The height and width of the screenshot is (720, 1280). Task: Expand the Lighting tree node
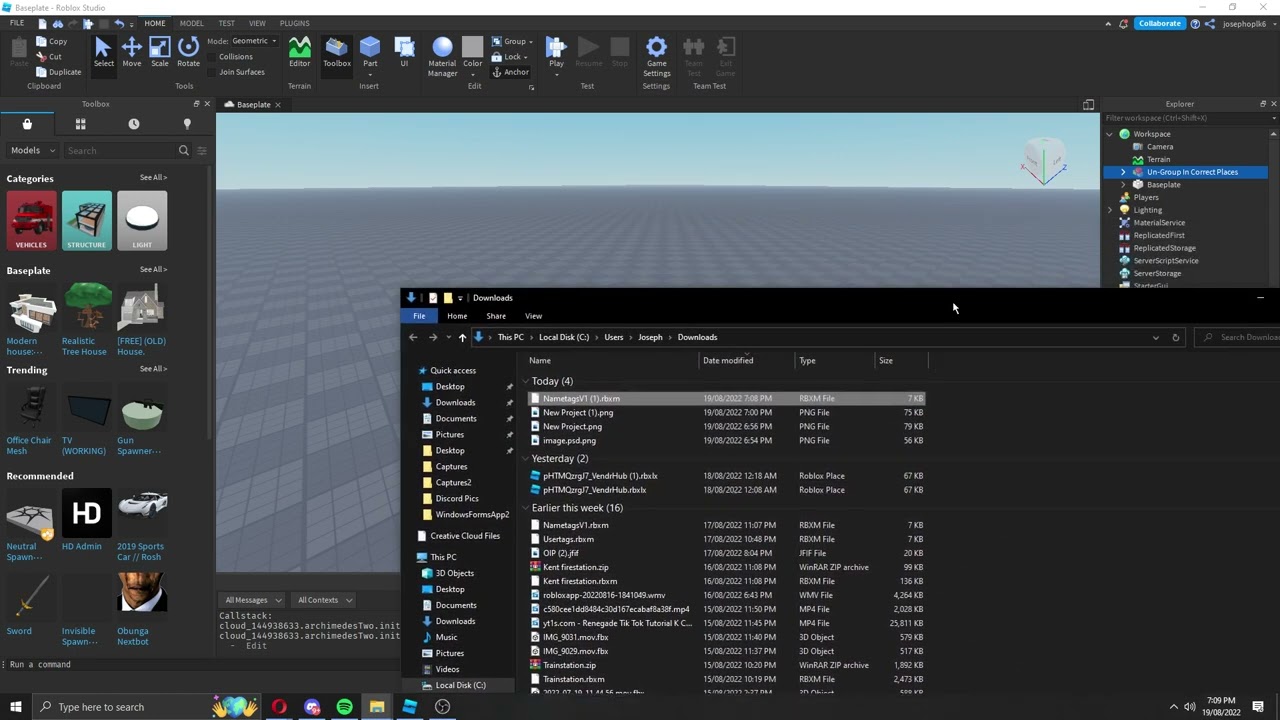click(x=1110, y=210)
